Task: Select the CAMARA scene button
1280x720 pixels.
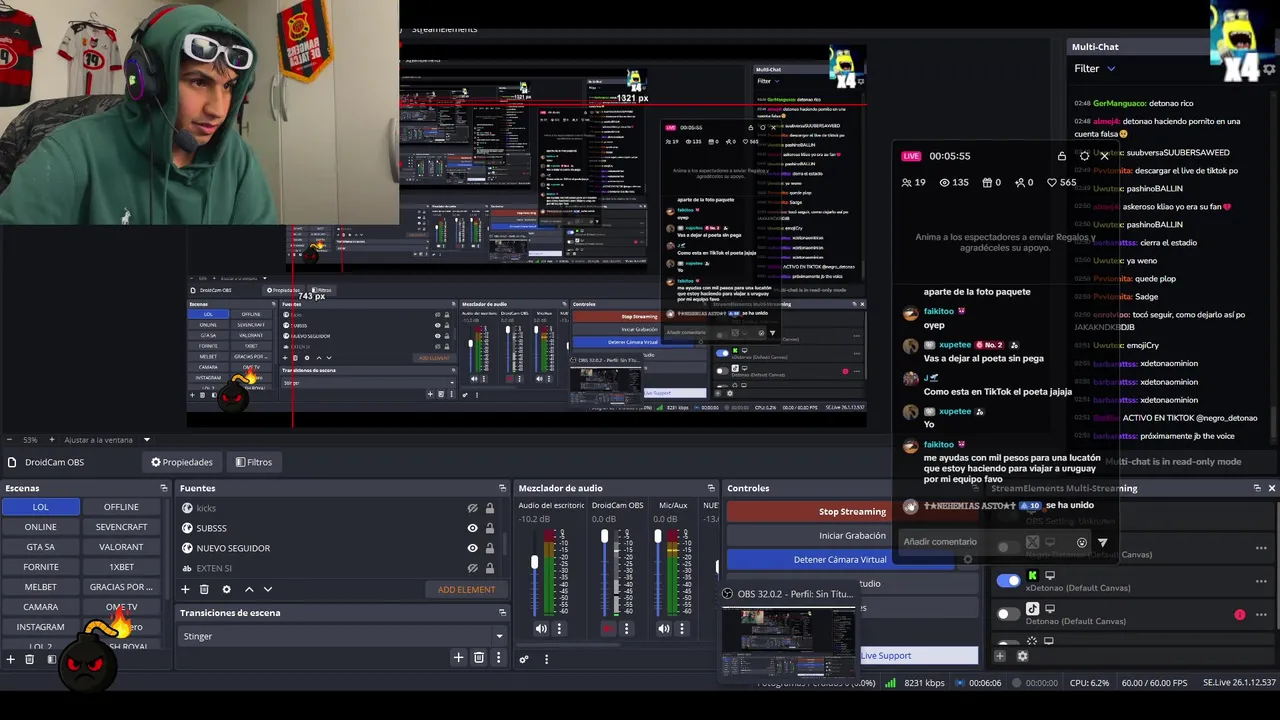Action: click(40, 607)
